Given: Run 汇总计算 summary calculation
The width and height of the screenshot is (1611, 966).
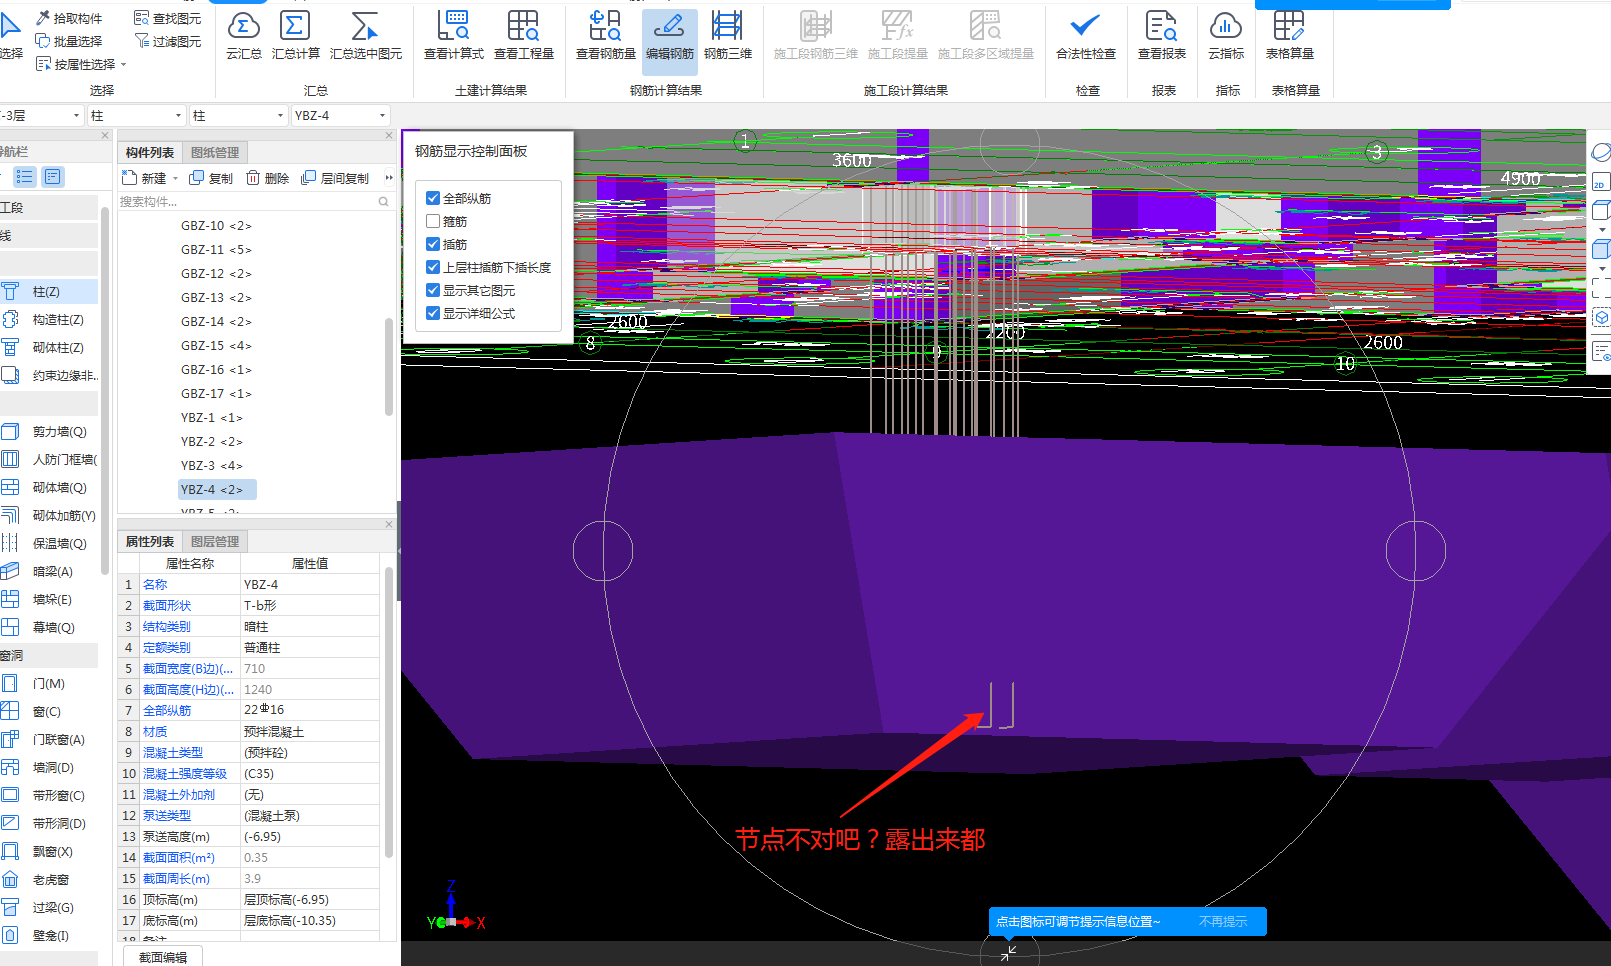Looking at the screenshot, I should click(296, 36).
